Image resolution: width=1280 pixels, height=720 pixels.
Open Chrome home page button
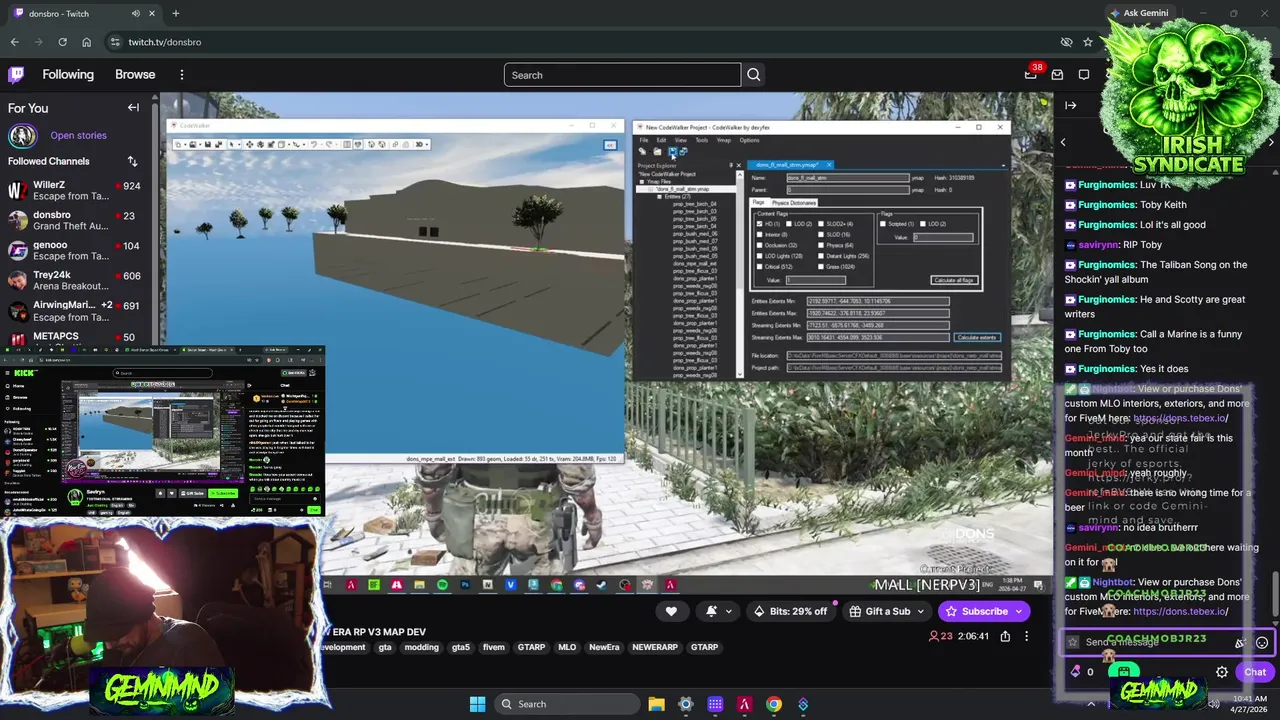[x=86, y=42]
